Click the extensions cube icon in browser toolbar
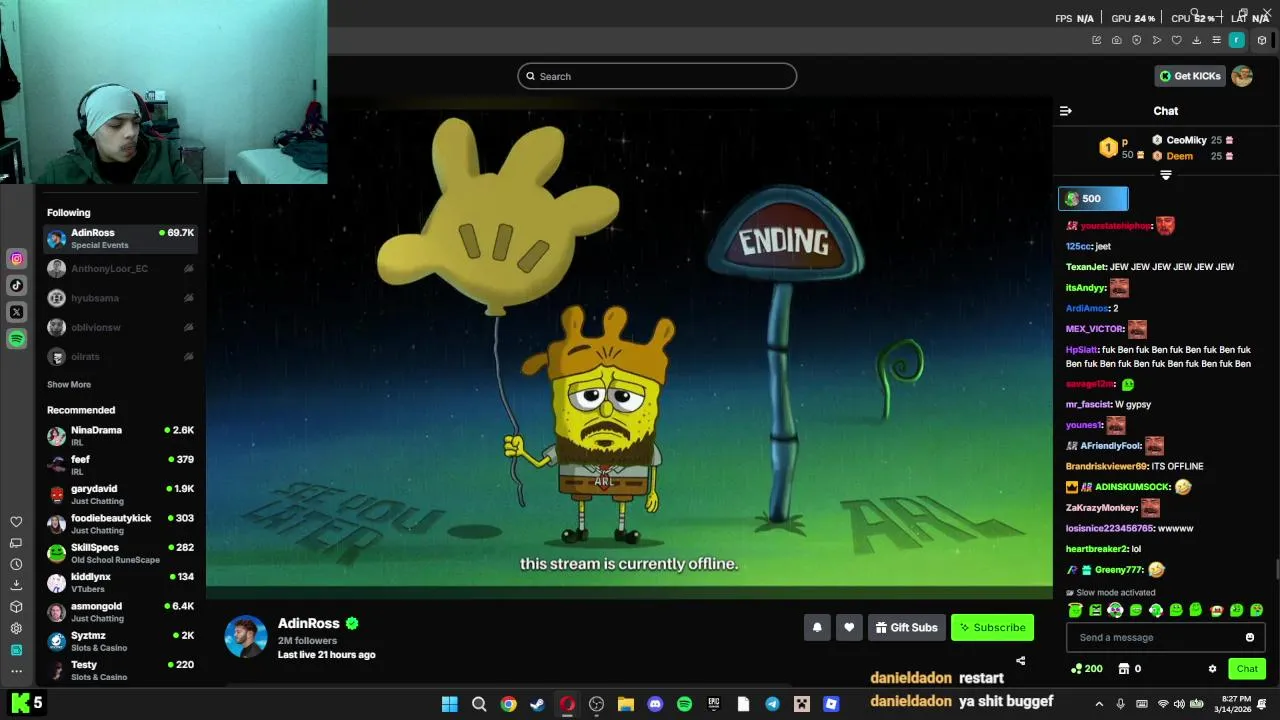Image resolution: width=1280 pixels, height=720 pixels. (1262, 40)
